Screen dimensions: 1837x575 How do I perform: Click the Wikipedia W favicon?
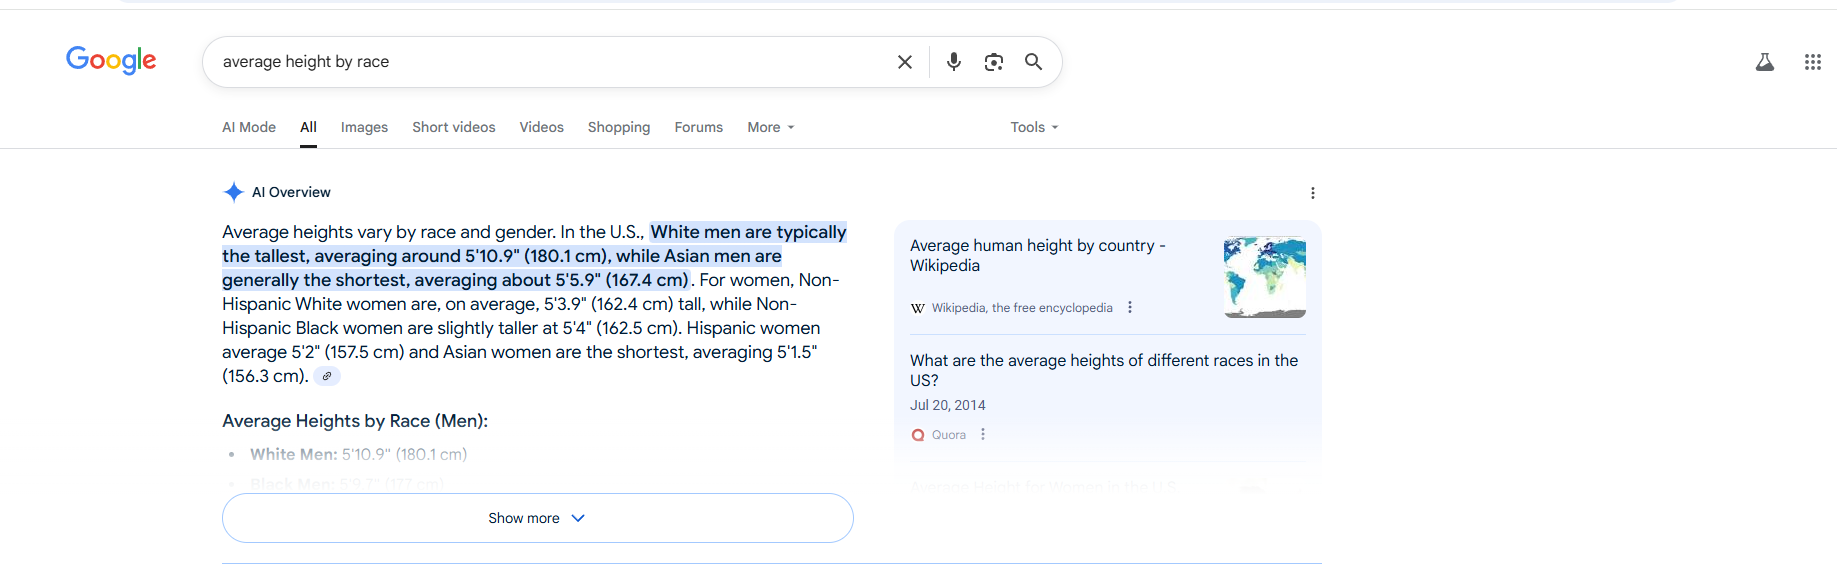[918, 308]
